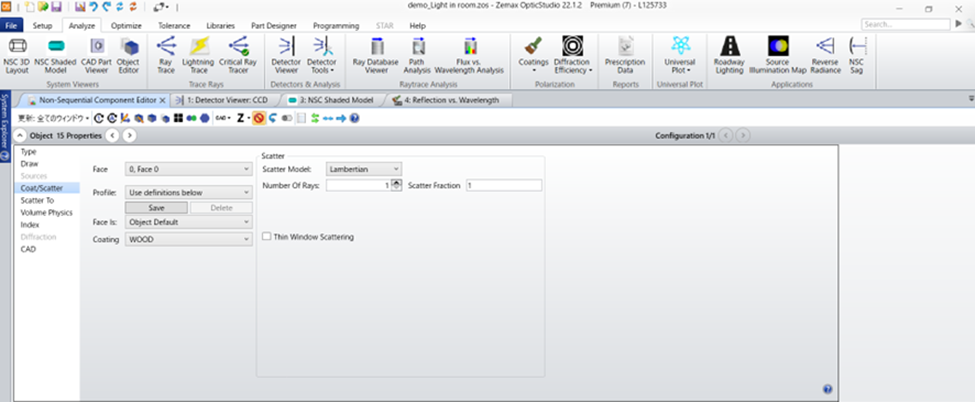Click the Save profile button

[156, 208]
